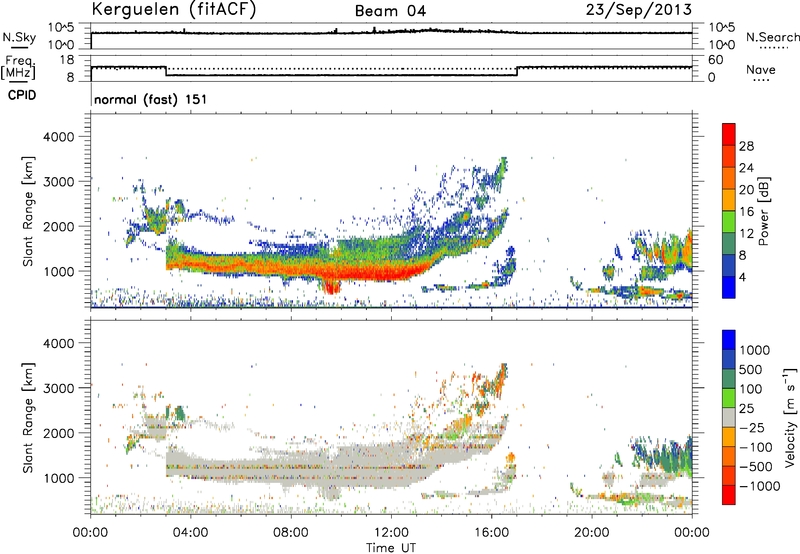Click 2000 tick on Velocity panel range axis
Screen dimensions: 800x554
(58, 433)
